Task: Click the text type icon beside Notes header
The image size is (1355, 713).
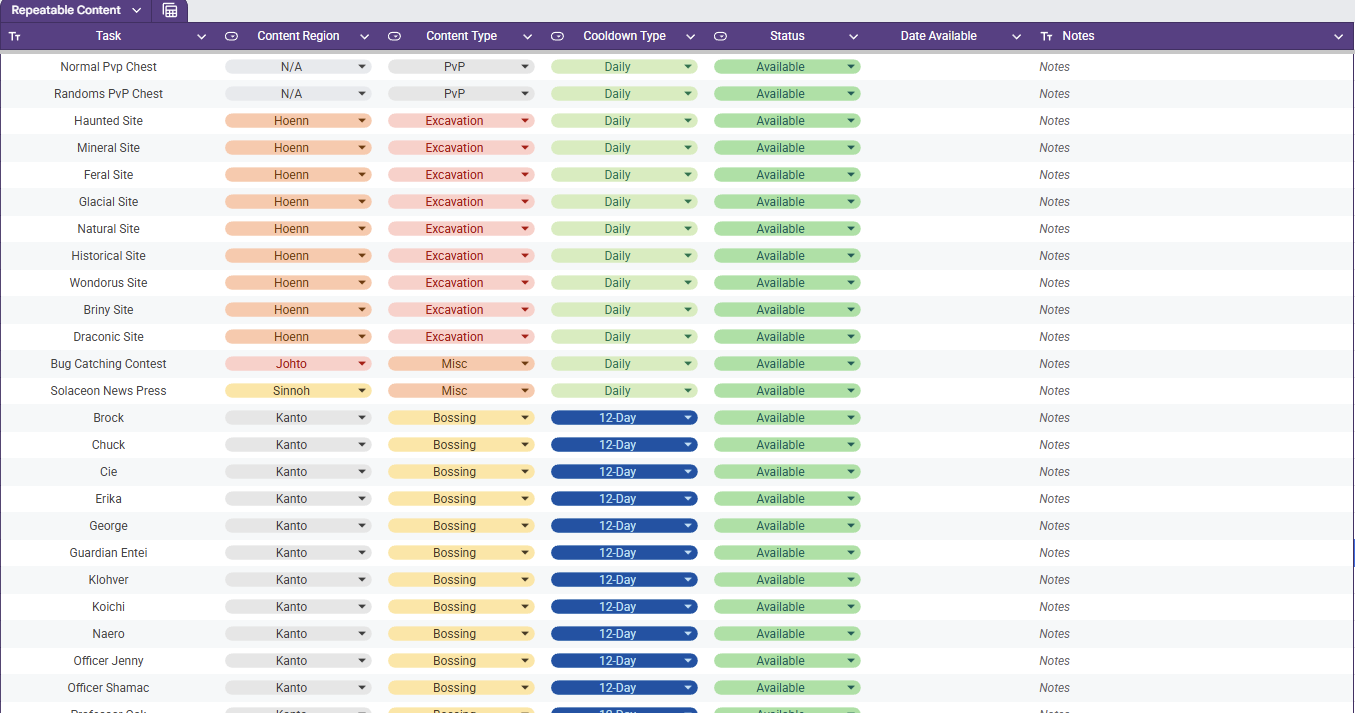Action: tap(1046, 36)
